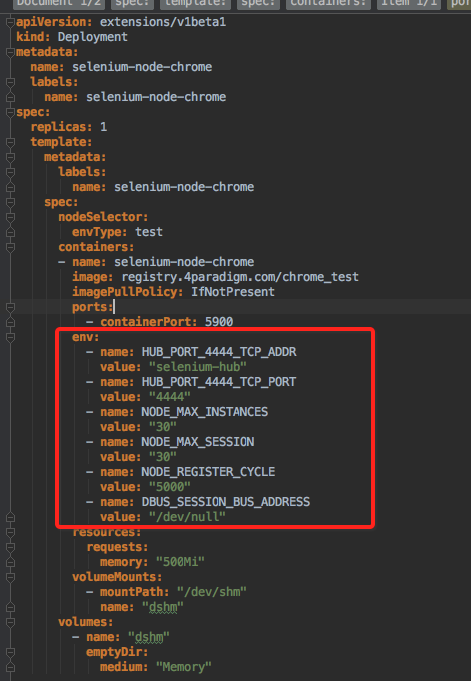Collapse the template block
The image size is (471, 681).
tap(10, 142)
